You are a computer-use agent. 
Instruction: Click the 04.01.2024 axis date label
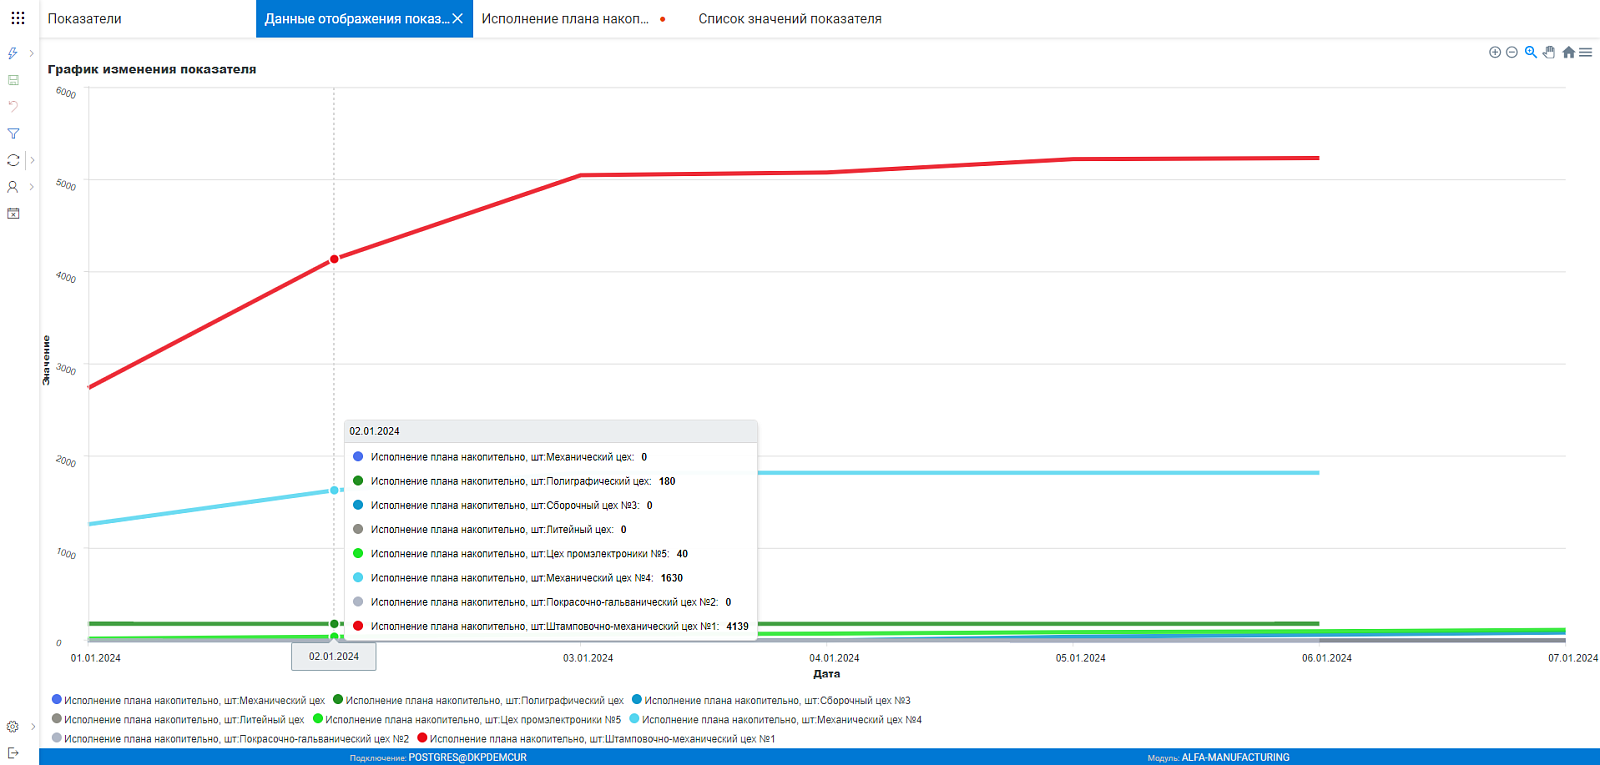(834, 658)
